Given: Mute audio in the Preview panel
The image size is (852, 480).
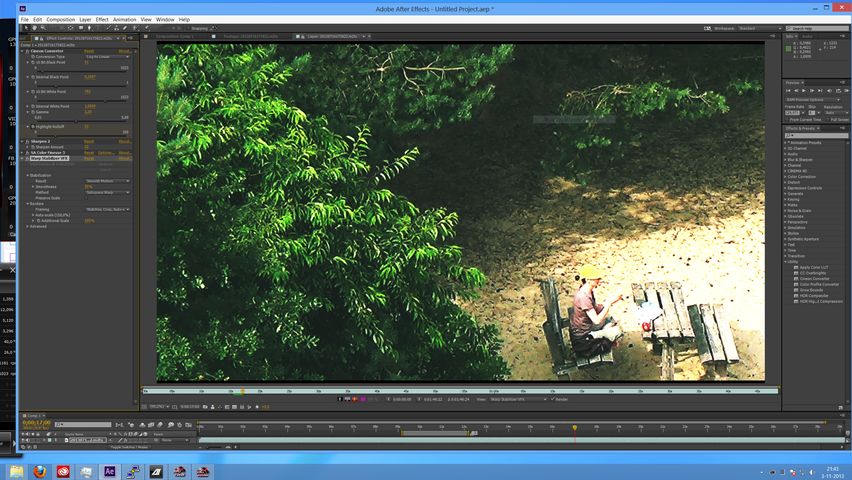Looking at the screenshot, I should [x=829, y=91].
